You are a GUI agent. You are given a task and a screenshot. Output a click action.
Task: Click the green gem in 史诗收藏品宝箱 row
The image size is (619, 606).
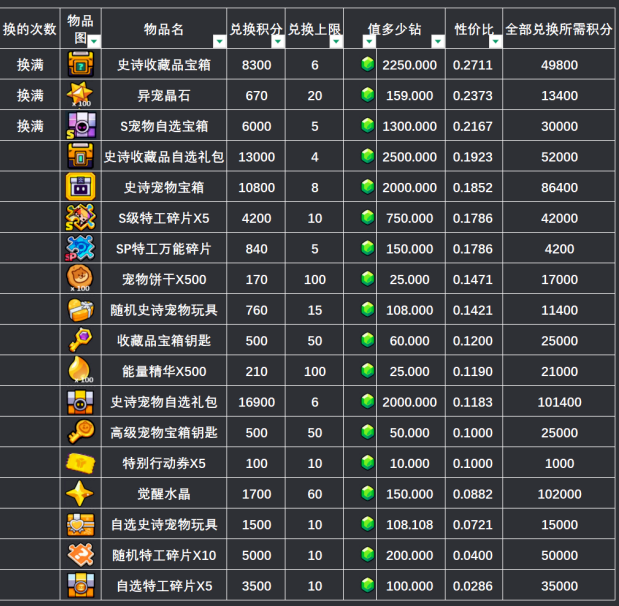click(x=368, y=64)
